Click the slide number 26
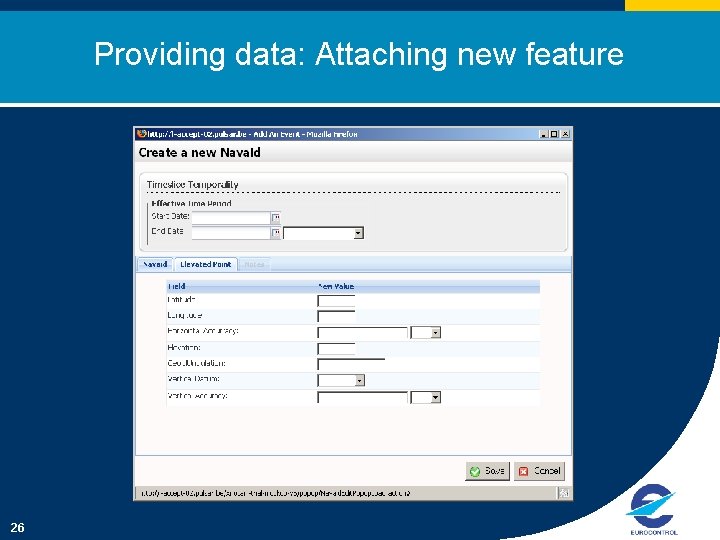720x540 pixels. coord(17,528)
